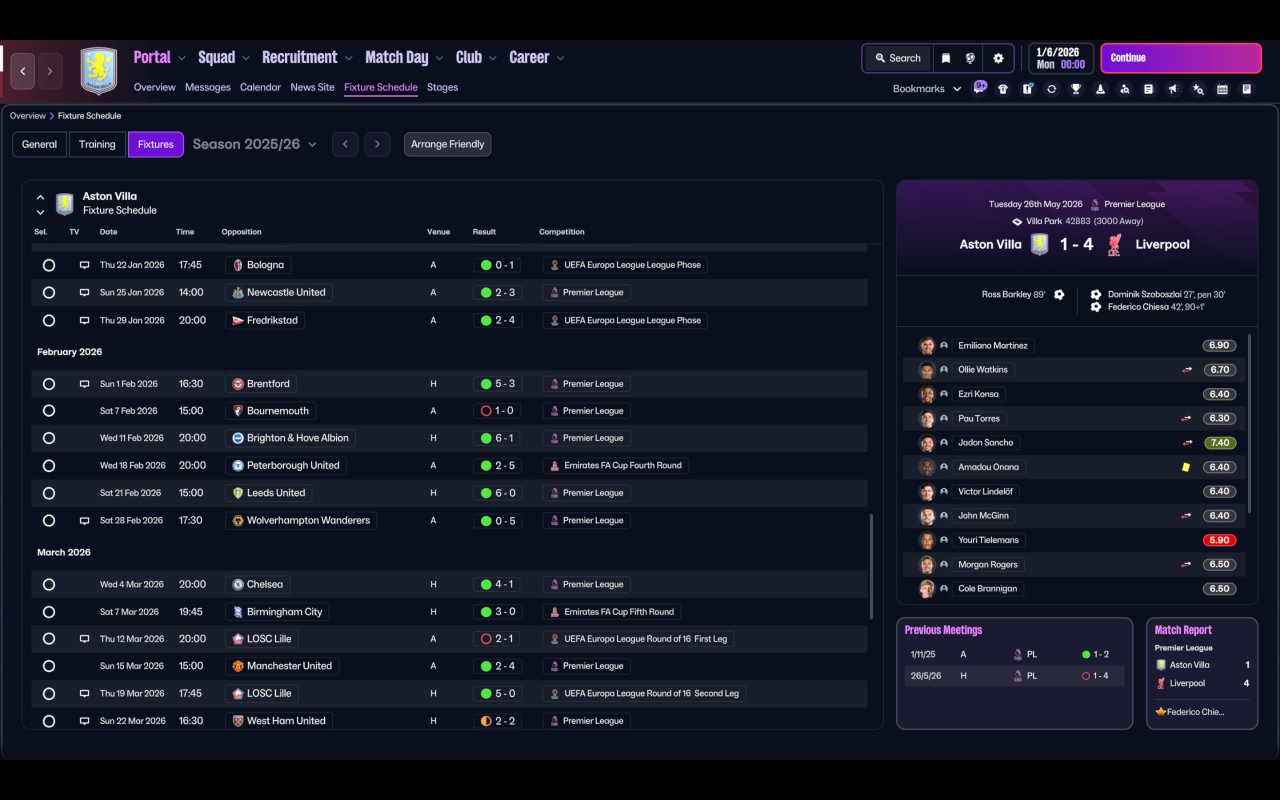Image resolution: width=1280 pixels, height=800 pixels.
Task: Click the yellow card icon beside Amadou Onana
Action: click(x=1186, y=467)
